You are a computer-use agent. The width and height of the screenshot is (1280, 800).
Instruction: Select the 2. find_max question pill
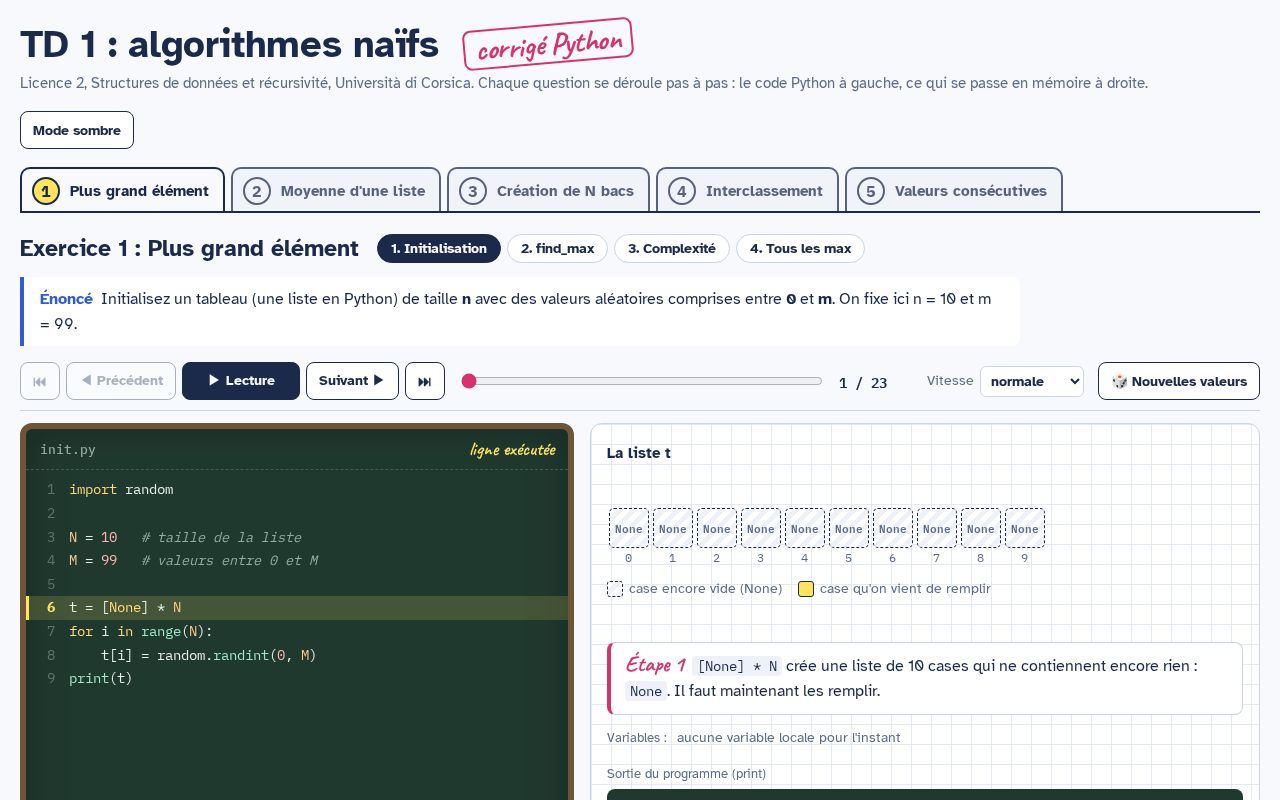point(557,248)
